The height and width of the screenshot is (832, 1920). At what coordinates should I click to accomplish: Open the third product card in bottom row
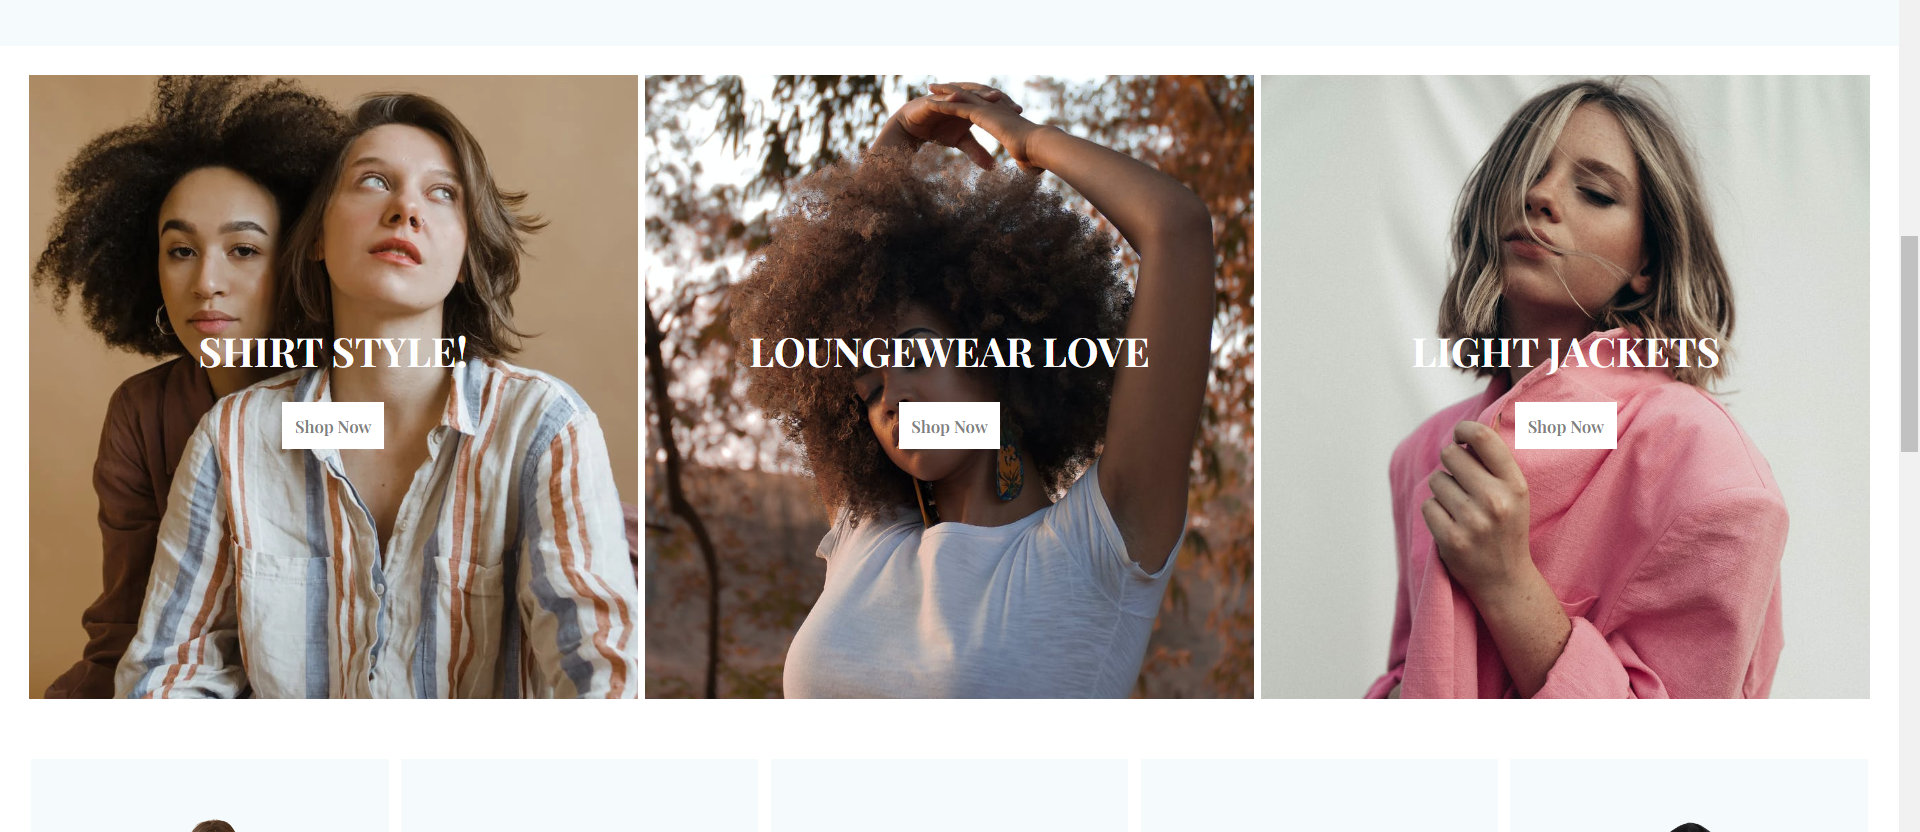949,796
